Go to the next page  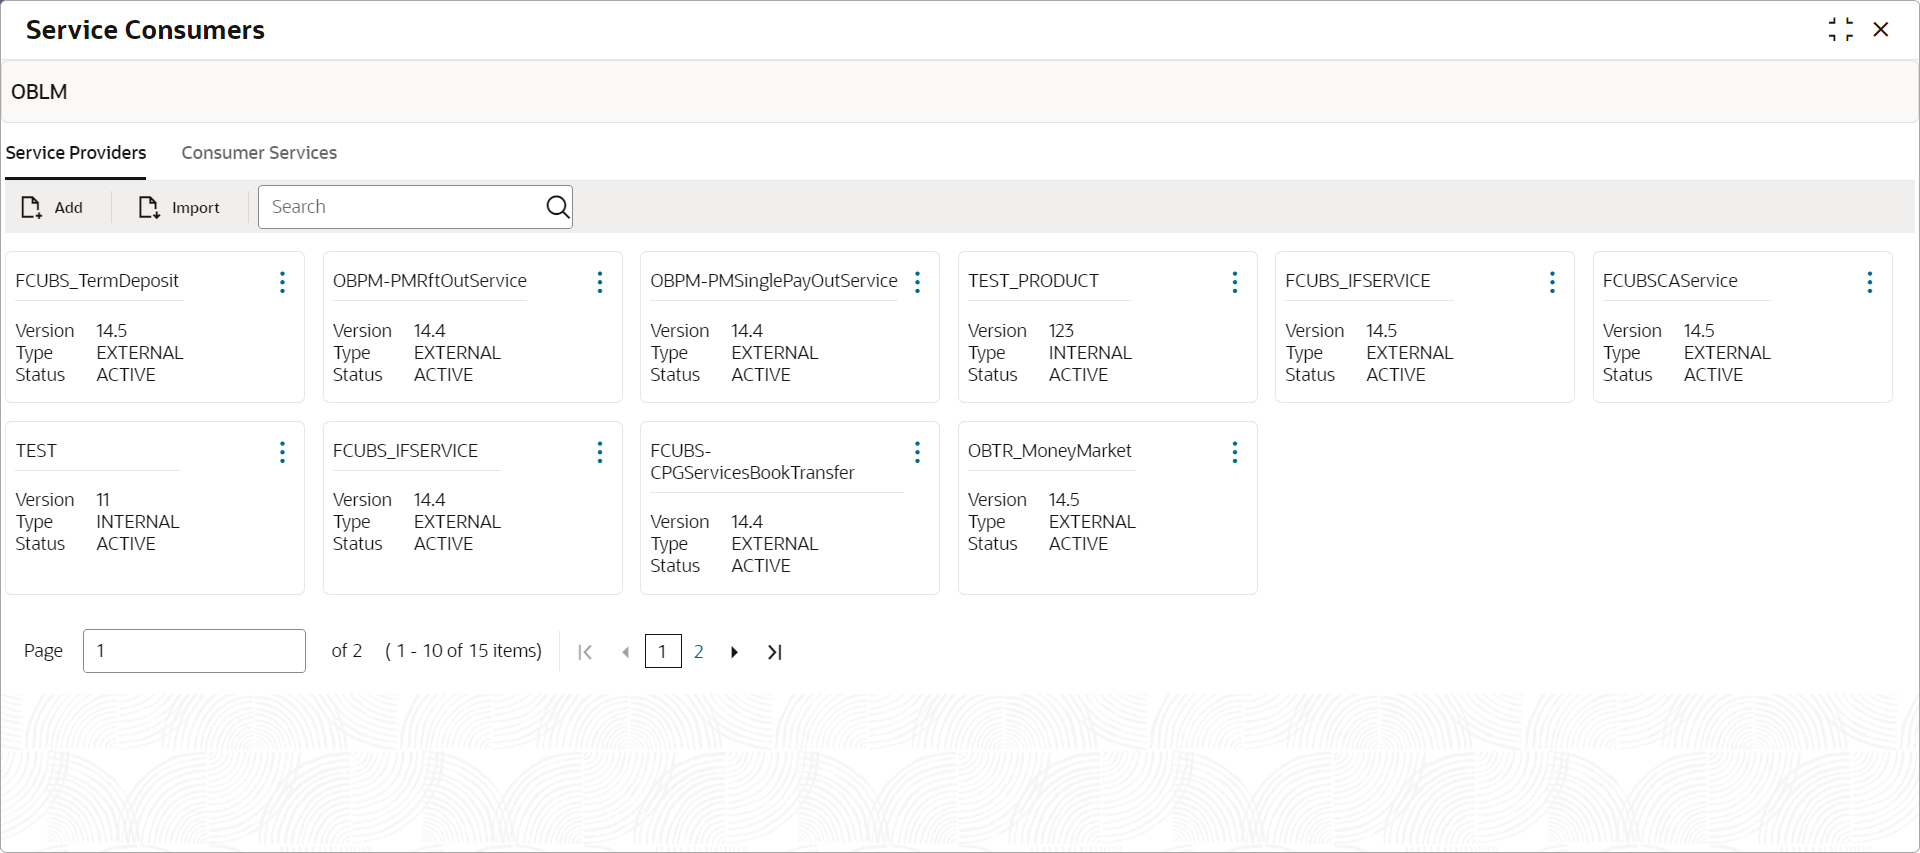click(x=735, y=652)
